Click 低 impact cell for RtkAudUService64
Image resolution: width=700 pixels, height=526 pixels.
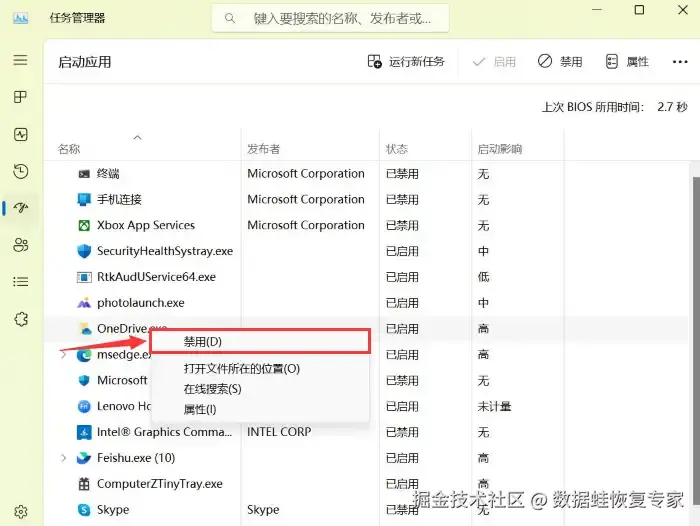pyautogui.click(x=483, y=277)
